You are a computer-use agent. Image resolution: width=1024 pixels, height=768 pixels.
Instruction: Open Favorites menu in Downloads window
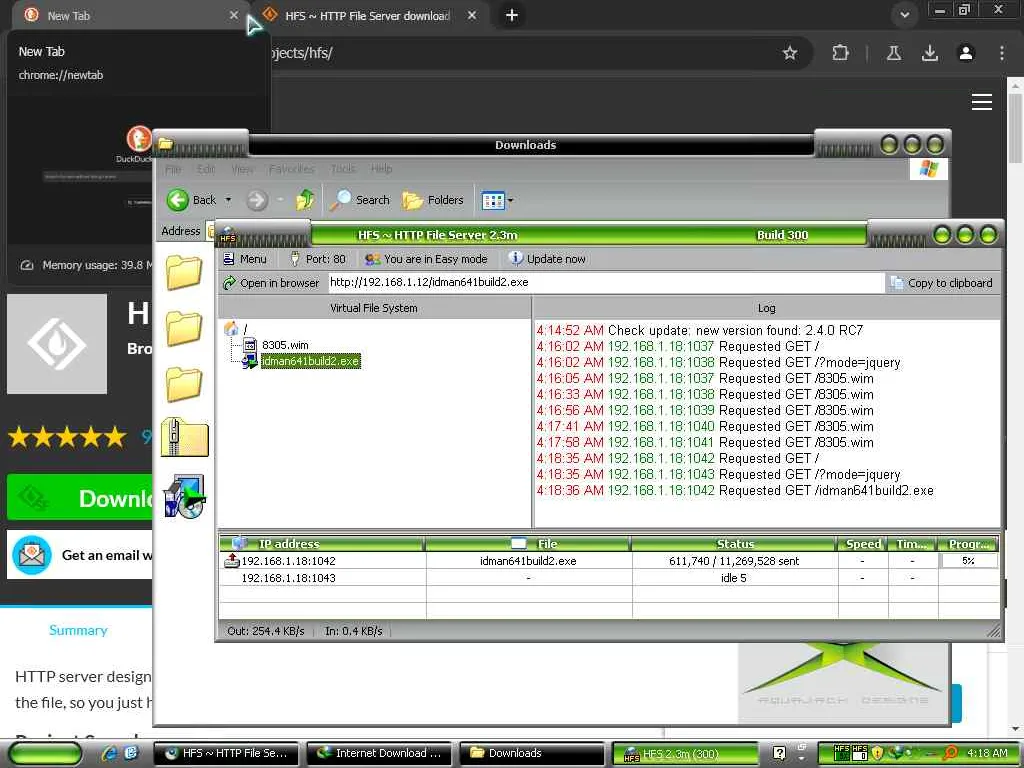pos(291,169)
